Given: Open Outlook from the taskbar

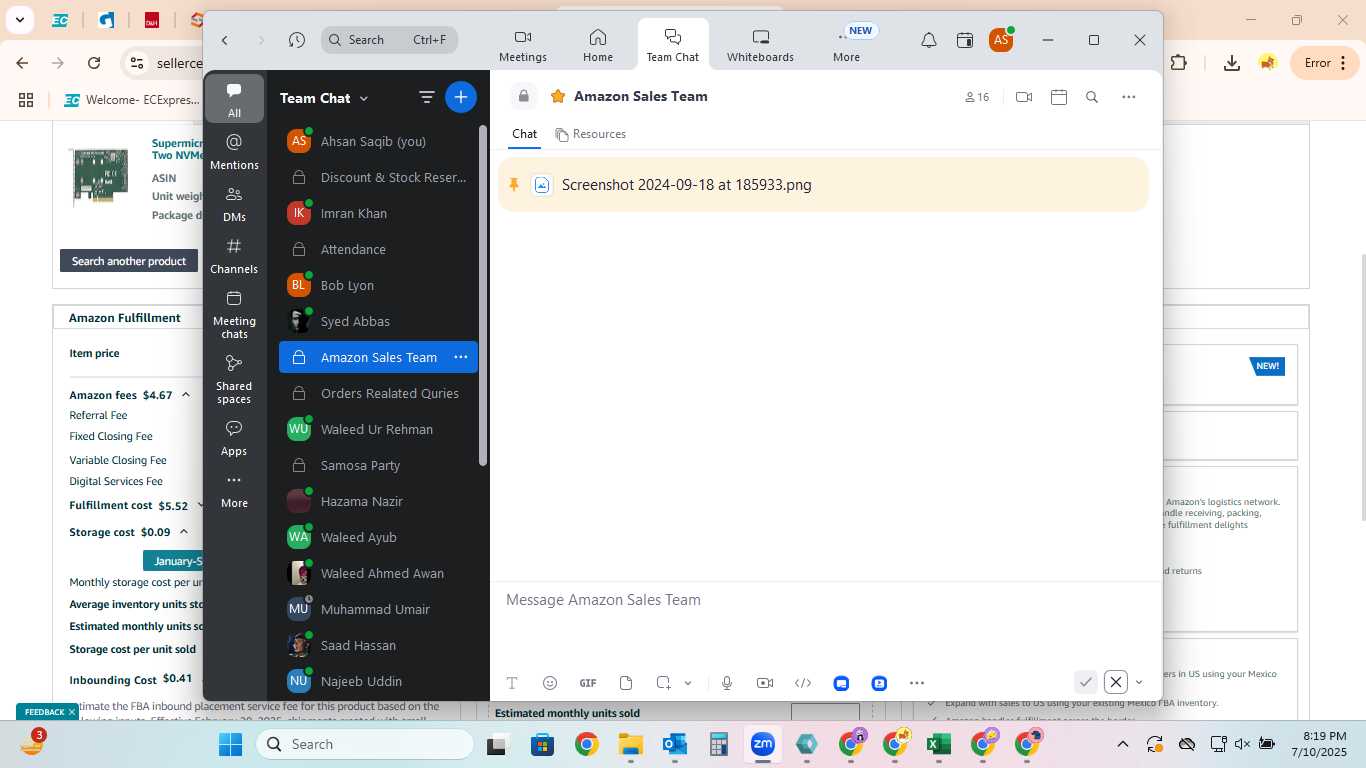Looking at the screenshot, I should pos(675,744).
